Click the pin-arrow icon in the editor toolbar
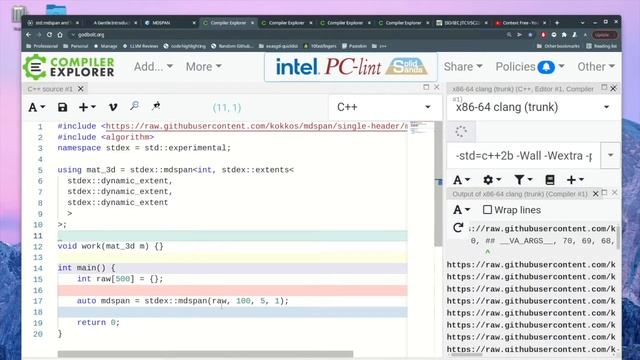 click(x=156, y=107)
